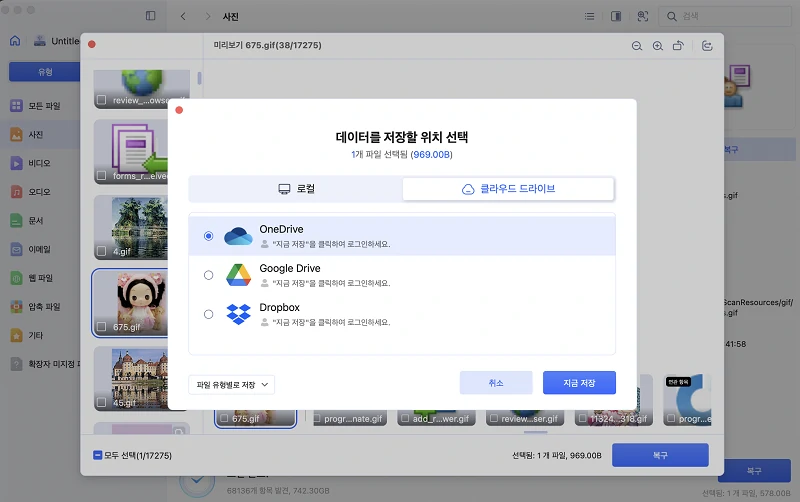Image resolution: width=800 pixels, height=502 pixels.
Task: Click the home icon in main window
Action: pyautogui.click(x=15, y=41)
